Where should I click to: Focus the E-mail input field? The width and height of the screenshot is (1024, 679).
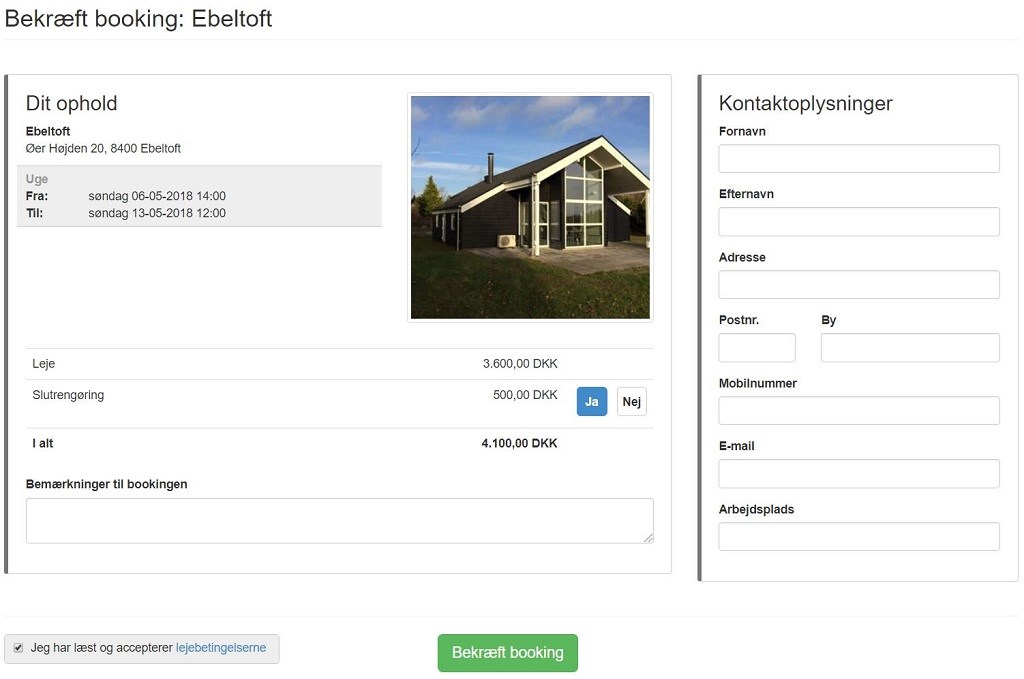tap(859, 473)
